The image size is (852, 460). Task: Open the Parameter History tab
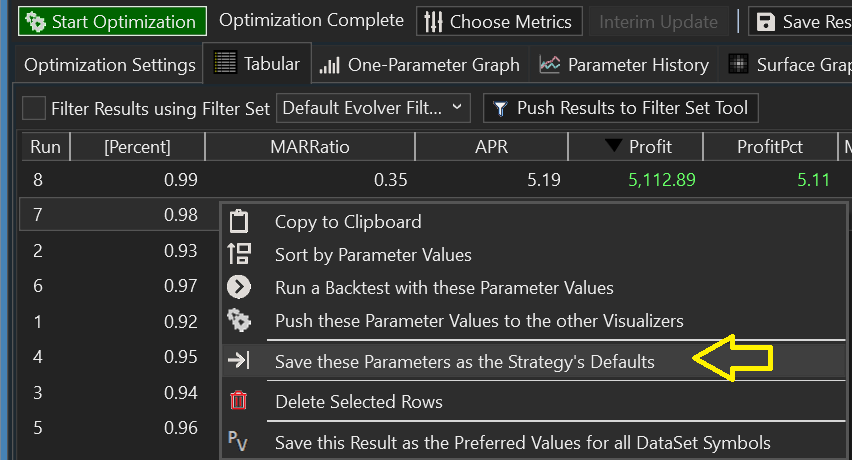[625, 65]
